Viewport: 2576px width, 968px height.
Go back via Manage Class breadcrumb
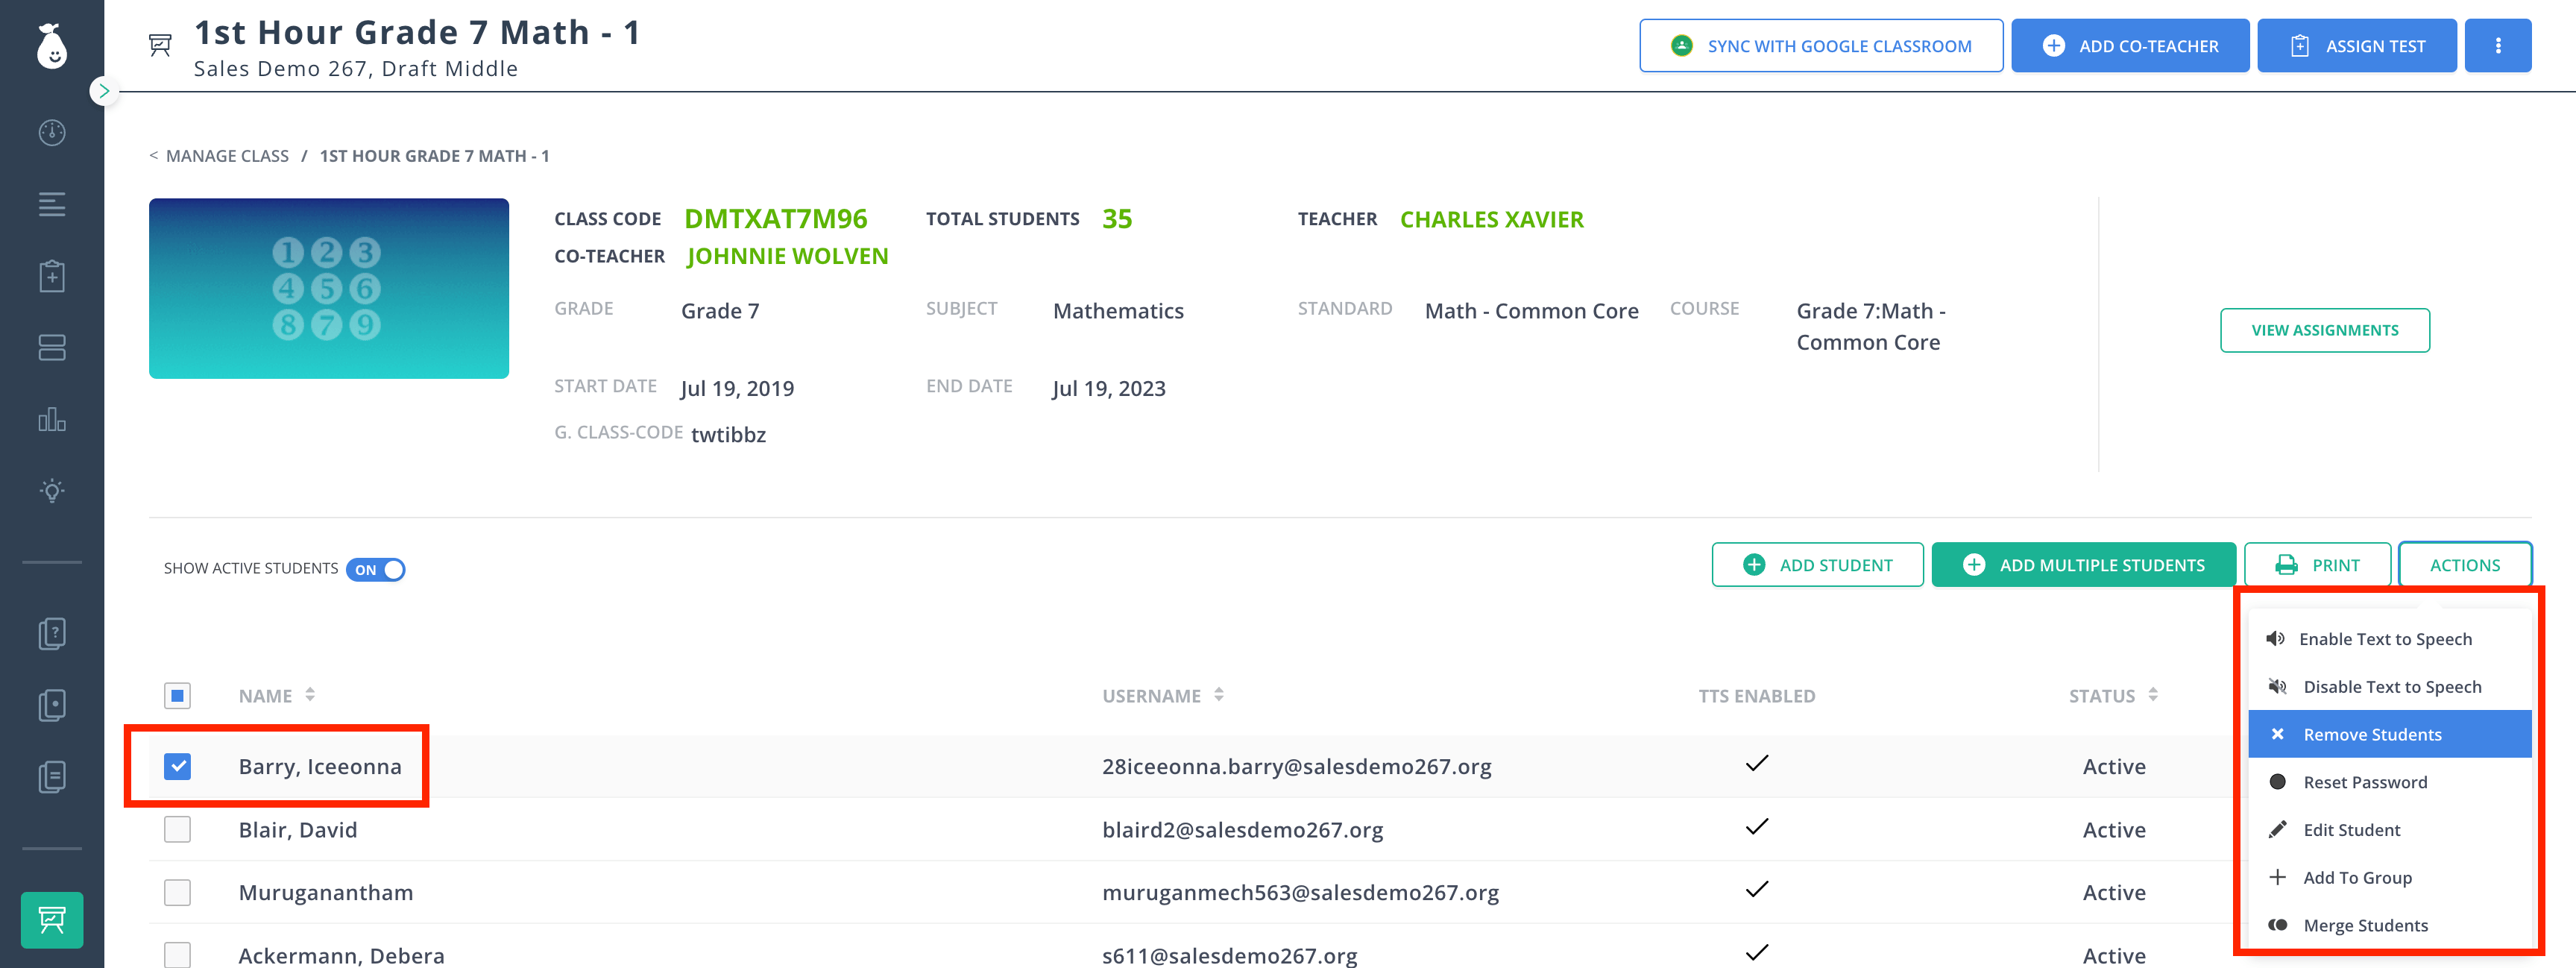click(x=227, y=156)
